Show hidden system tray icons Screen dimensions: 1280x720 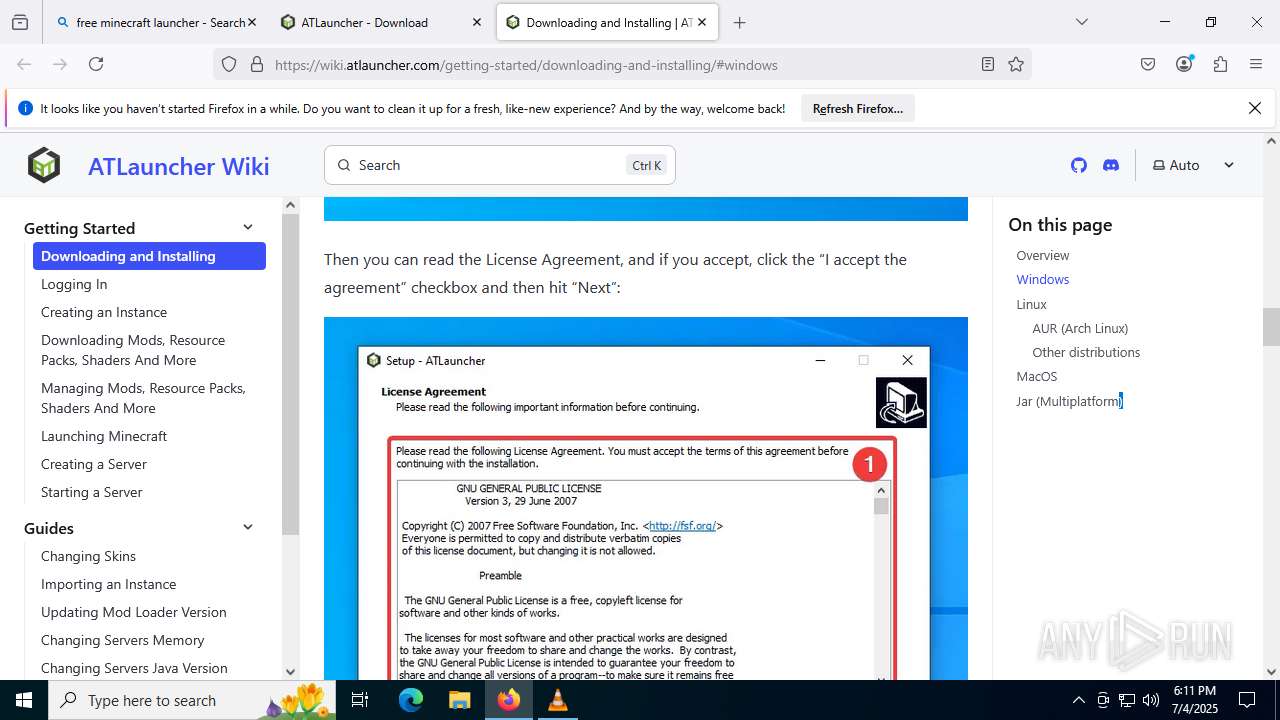[1078, 700]
